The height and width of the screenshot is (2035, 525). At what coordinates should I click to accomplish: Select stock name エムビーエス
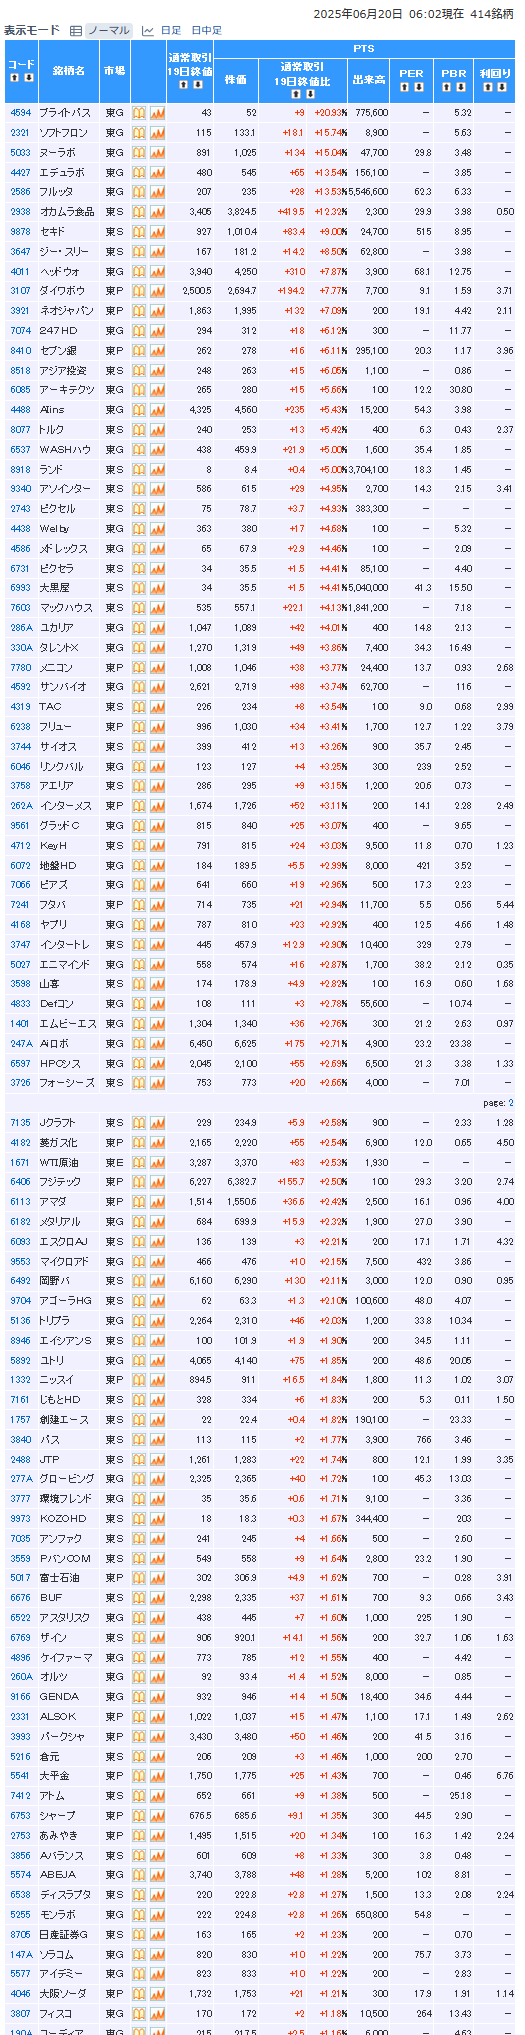click(x=68, y=1024)
